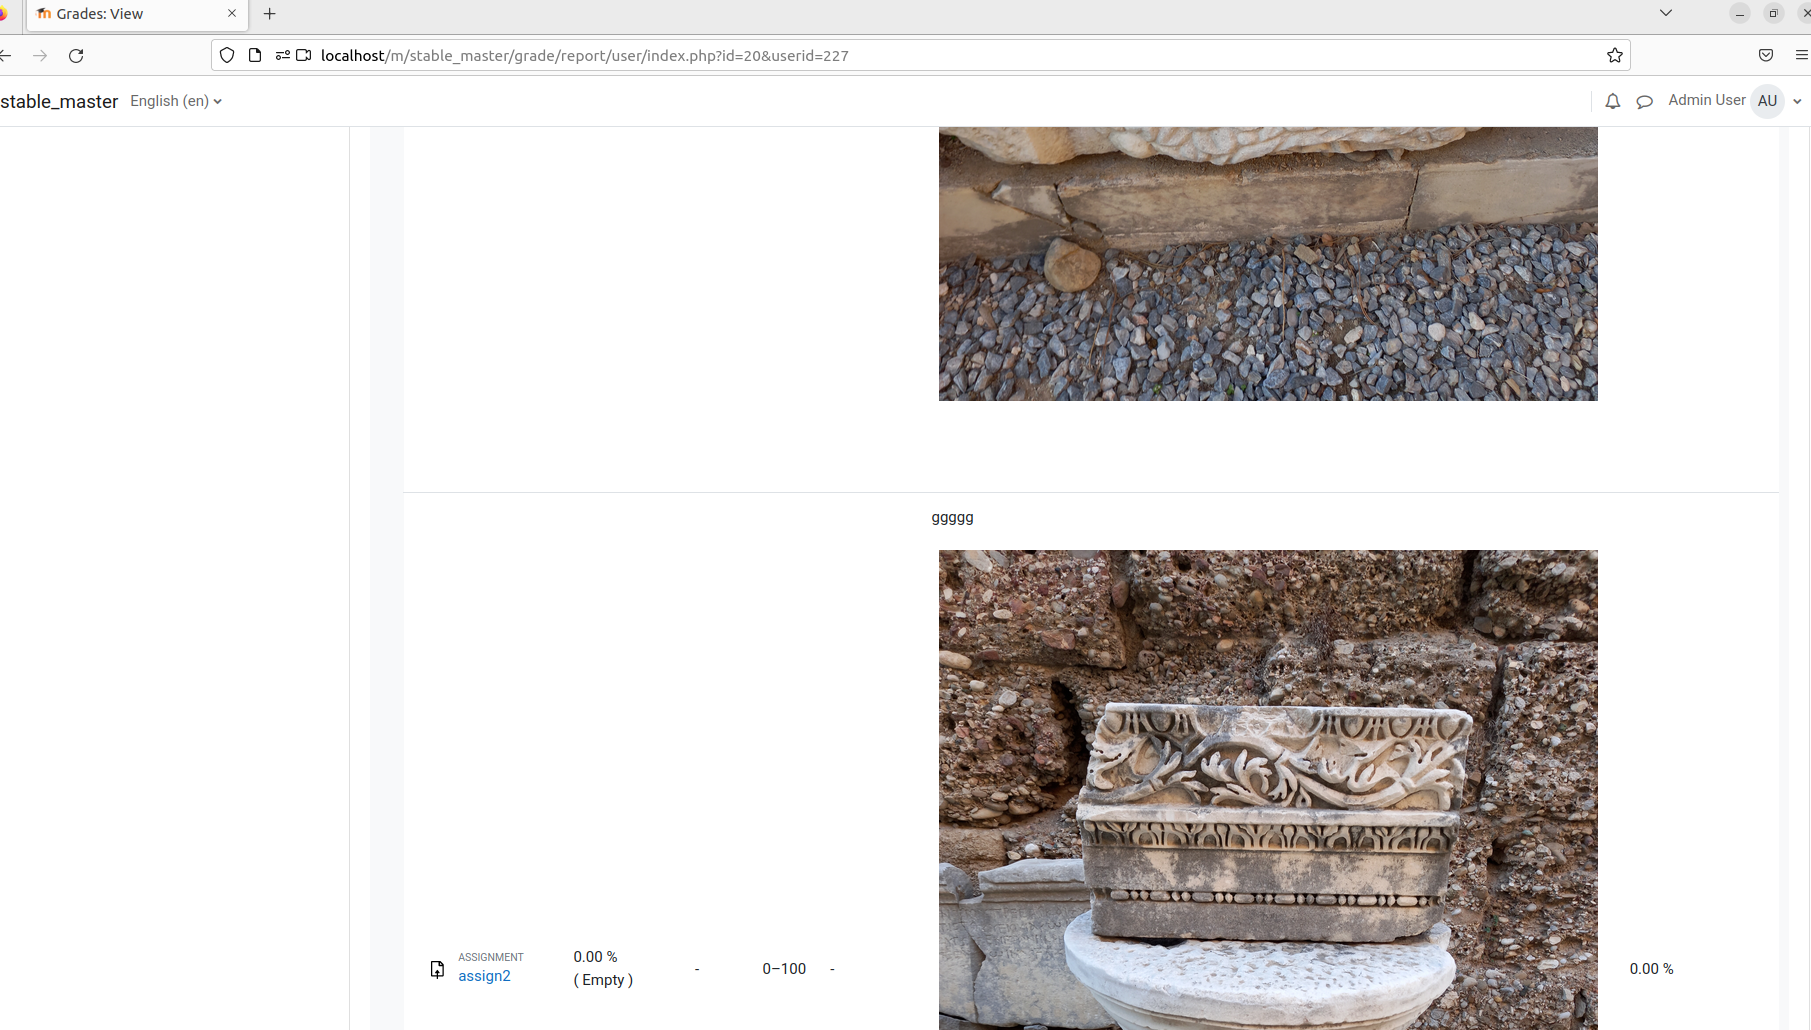The width and height of the screenshot is (1811, 1030).
Task: Select the '( Empty )' weight note
Action: click(x=603, y=980)
